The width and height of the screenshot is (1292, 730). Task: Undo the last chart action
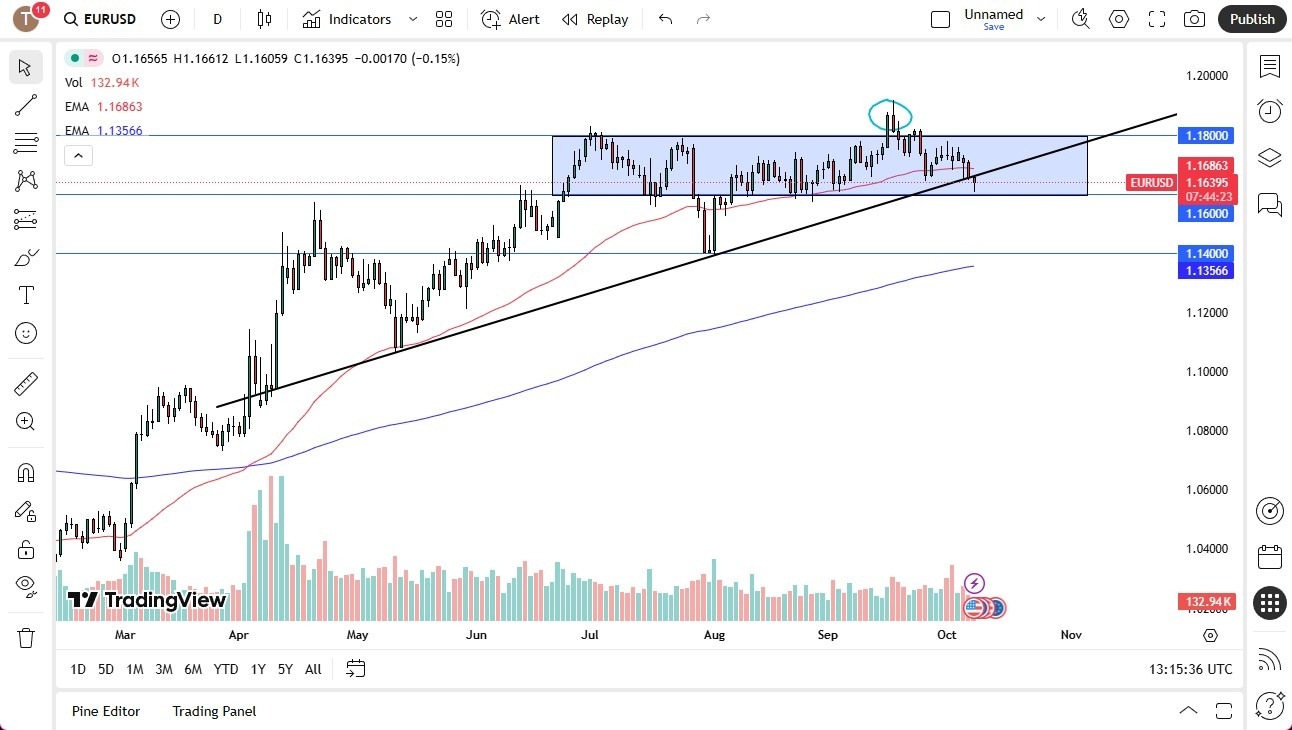(x=665, y=19)
